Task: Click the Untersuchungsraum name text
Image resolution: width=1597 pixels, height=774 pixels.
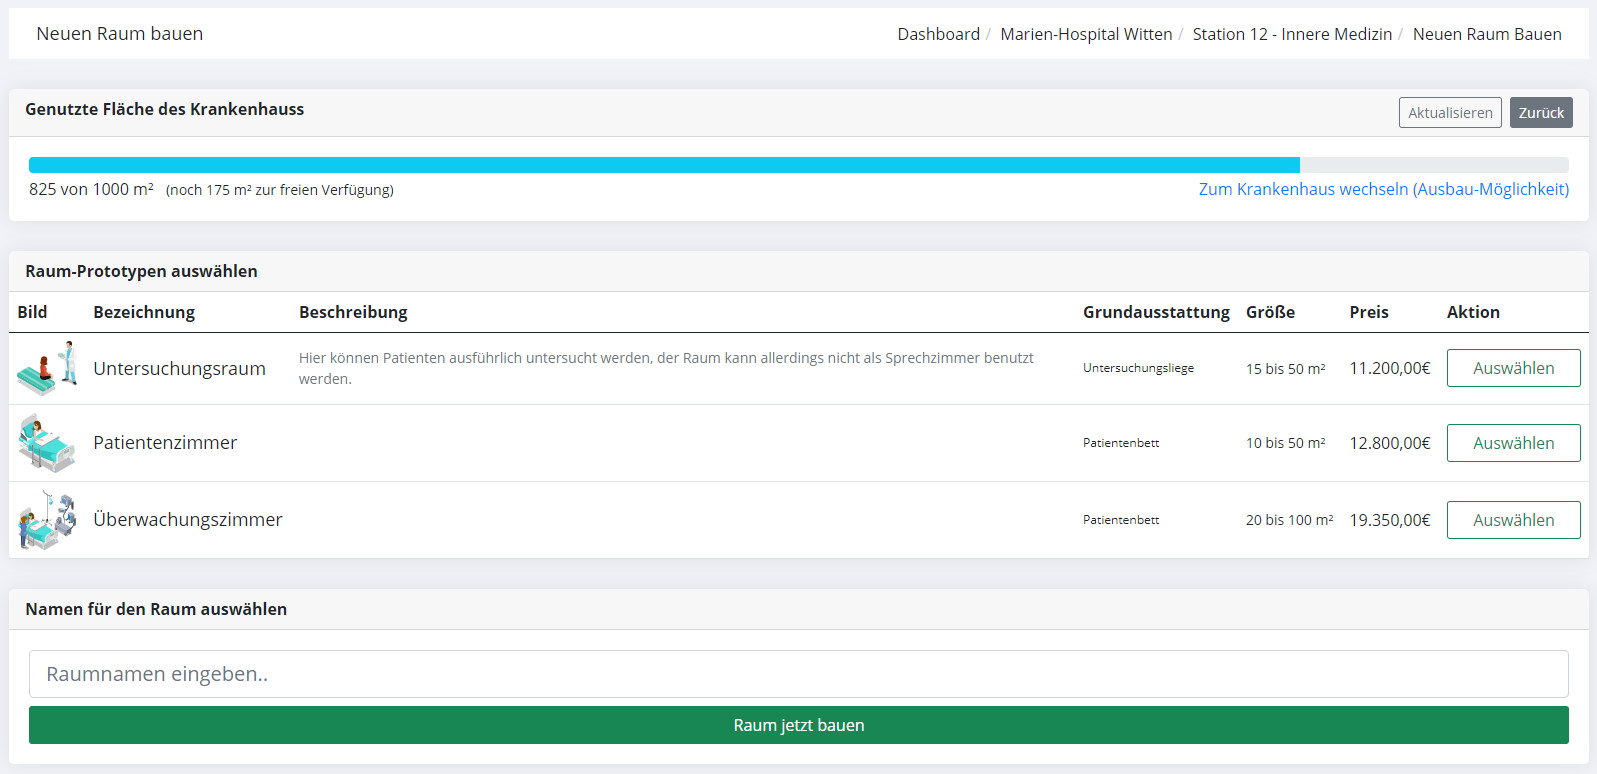Action: [179, 369]
